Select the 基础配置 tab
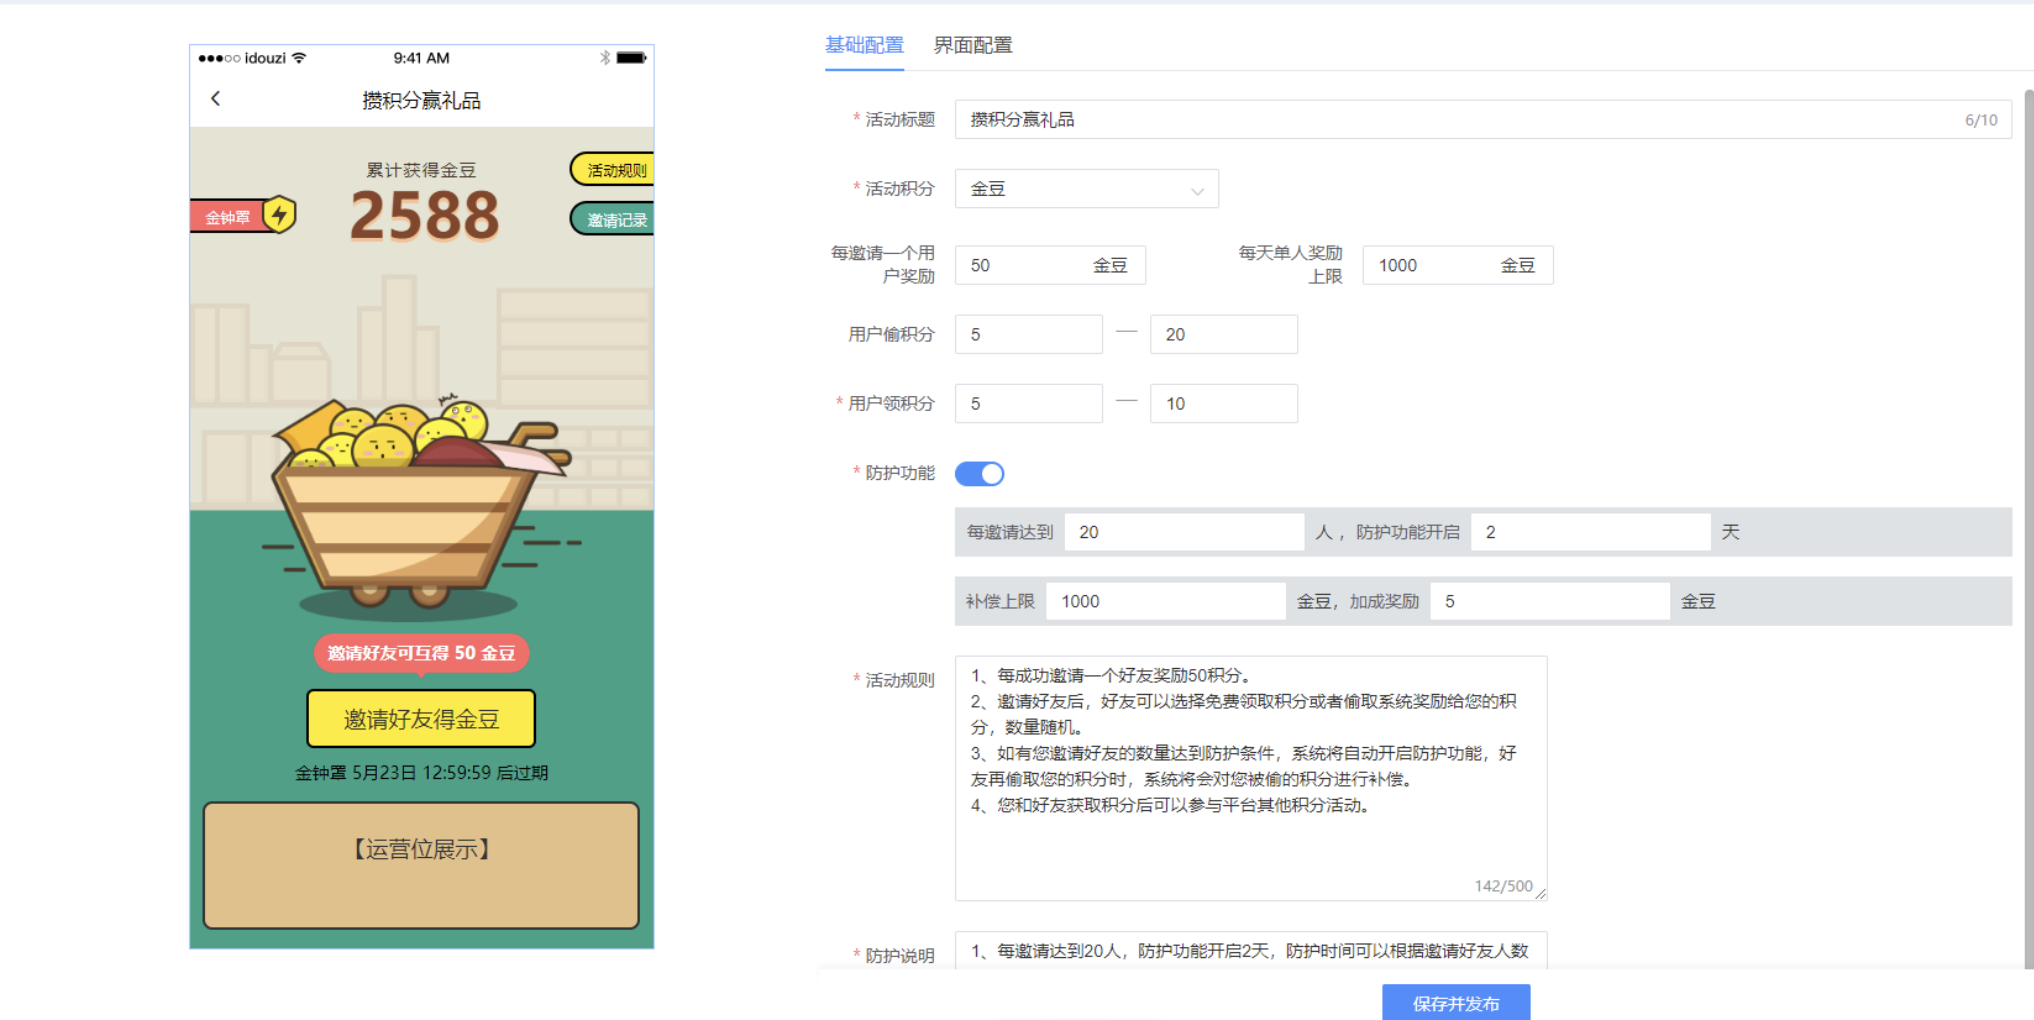Viewport: 2034px width, 1020px height. point(864,45)
